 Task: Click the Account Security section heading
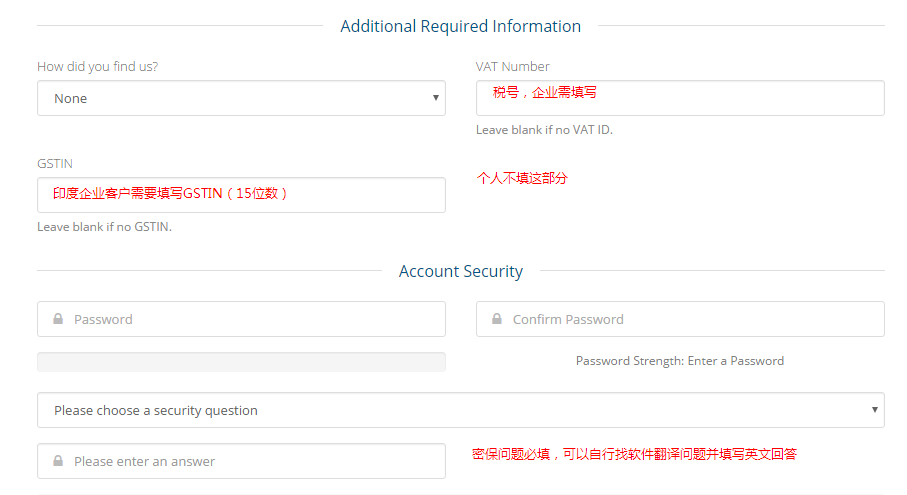460,271
